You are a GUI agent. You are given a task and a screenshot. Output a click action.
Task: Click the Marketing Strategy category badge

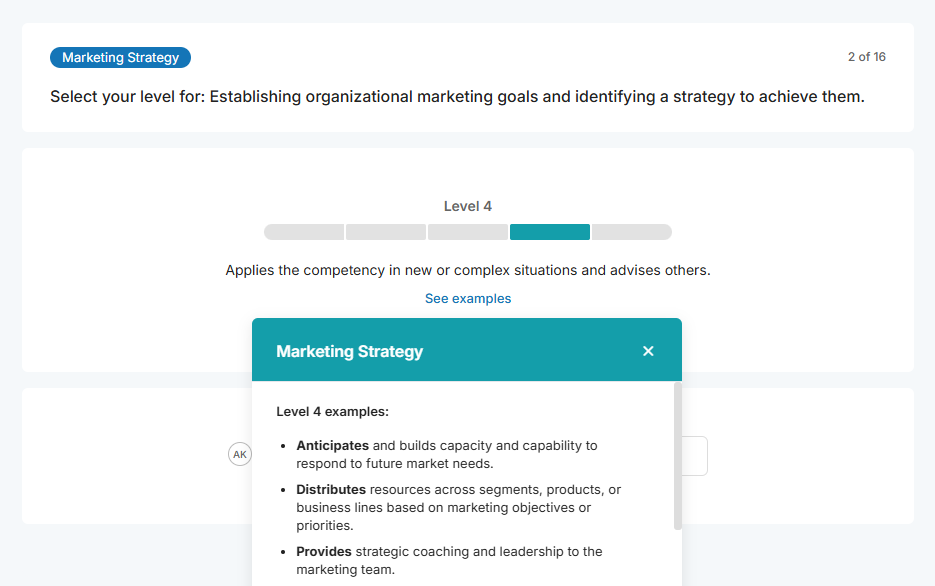pos(120,58)
